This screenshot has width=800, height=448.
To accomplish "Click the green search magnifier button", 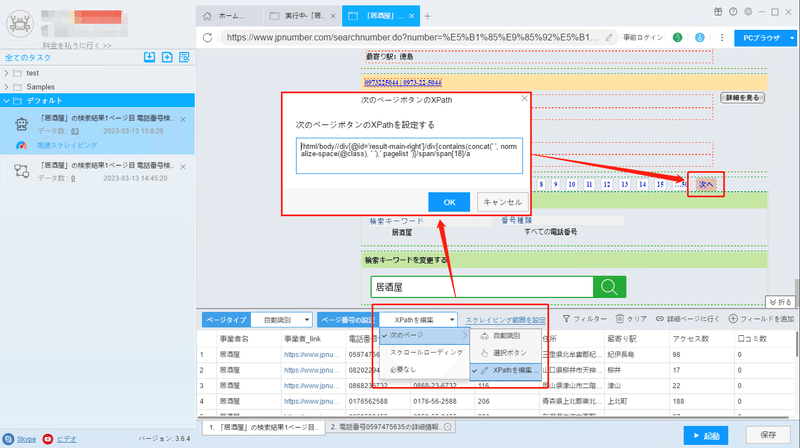I will coord(609,287).
